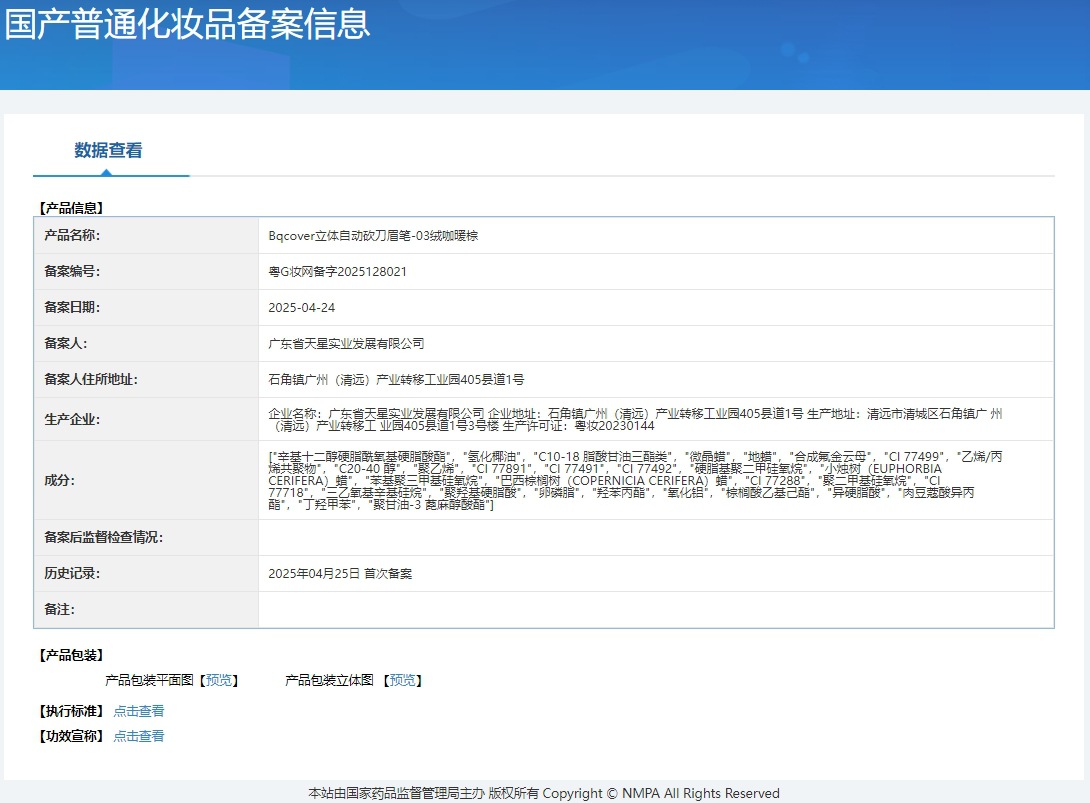The height and width of the screenshot is (803, 1090).
Task: Click the page title 国产普通化妆品备案信息
Action: [187, 24]
